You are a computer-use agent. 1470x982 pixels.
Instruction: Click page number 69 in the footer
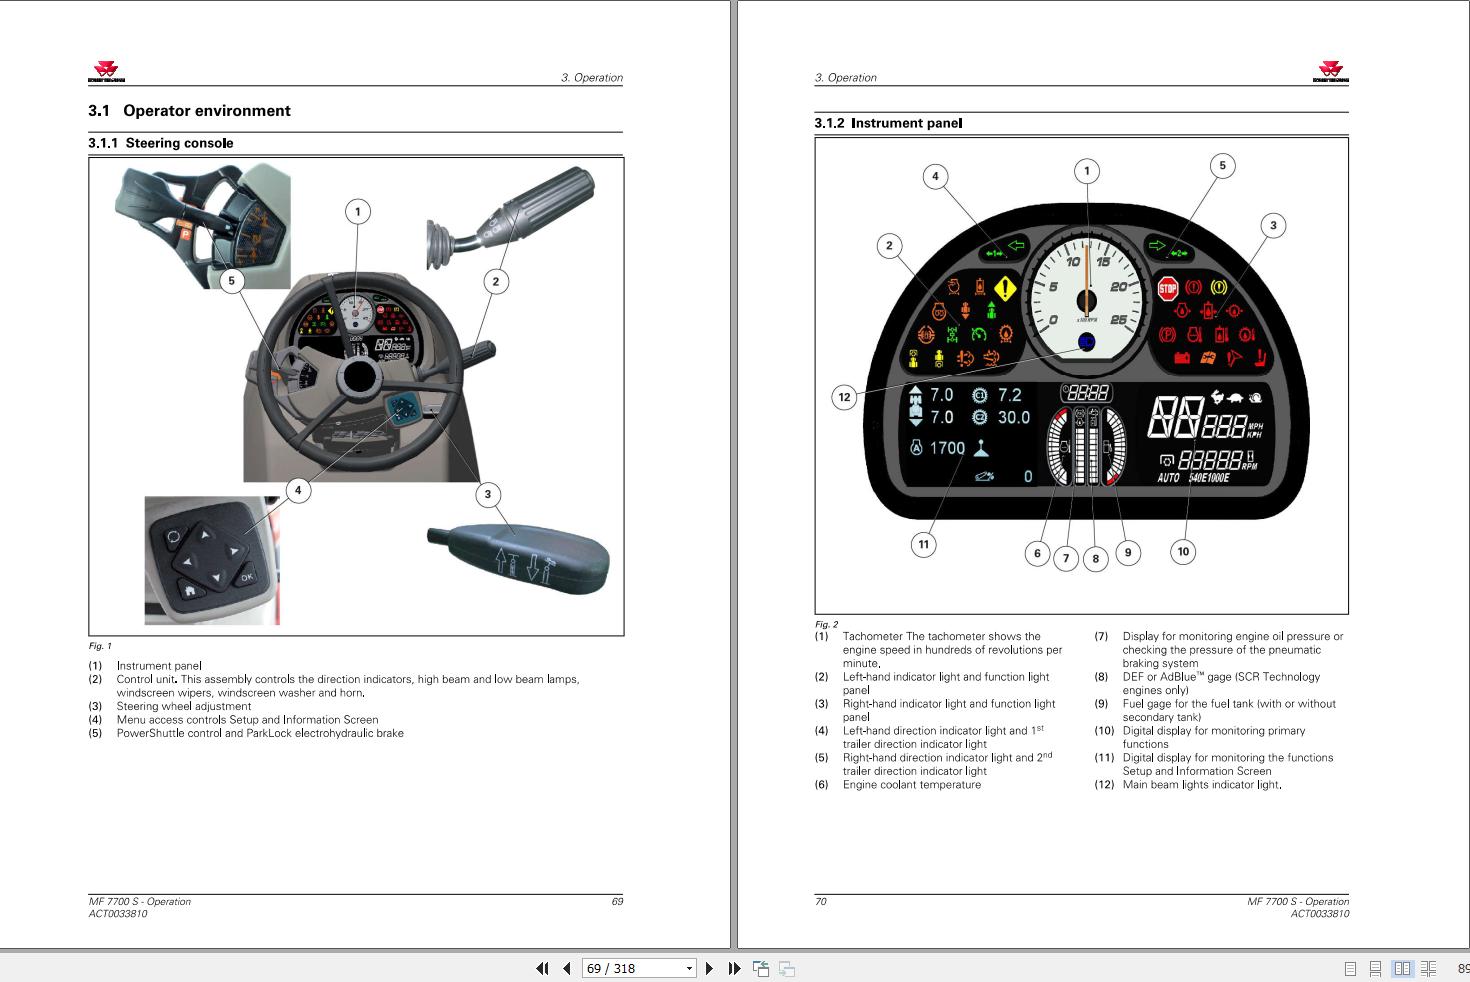[617, 901]
